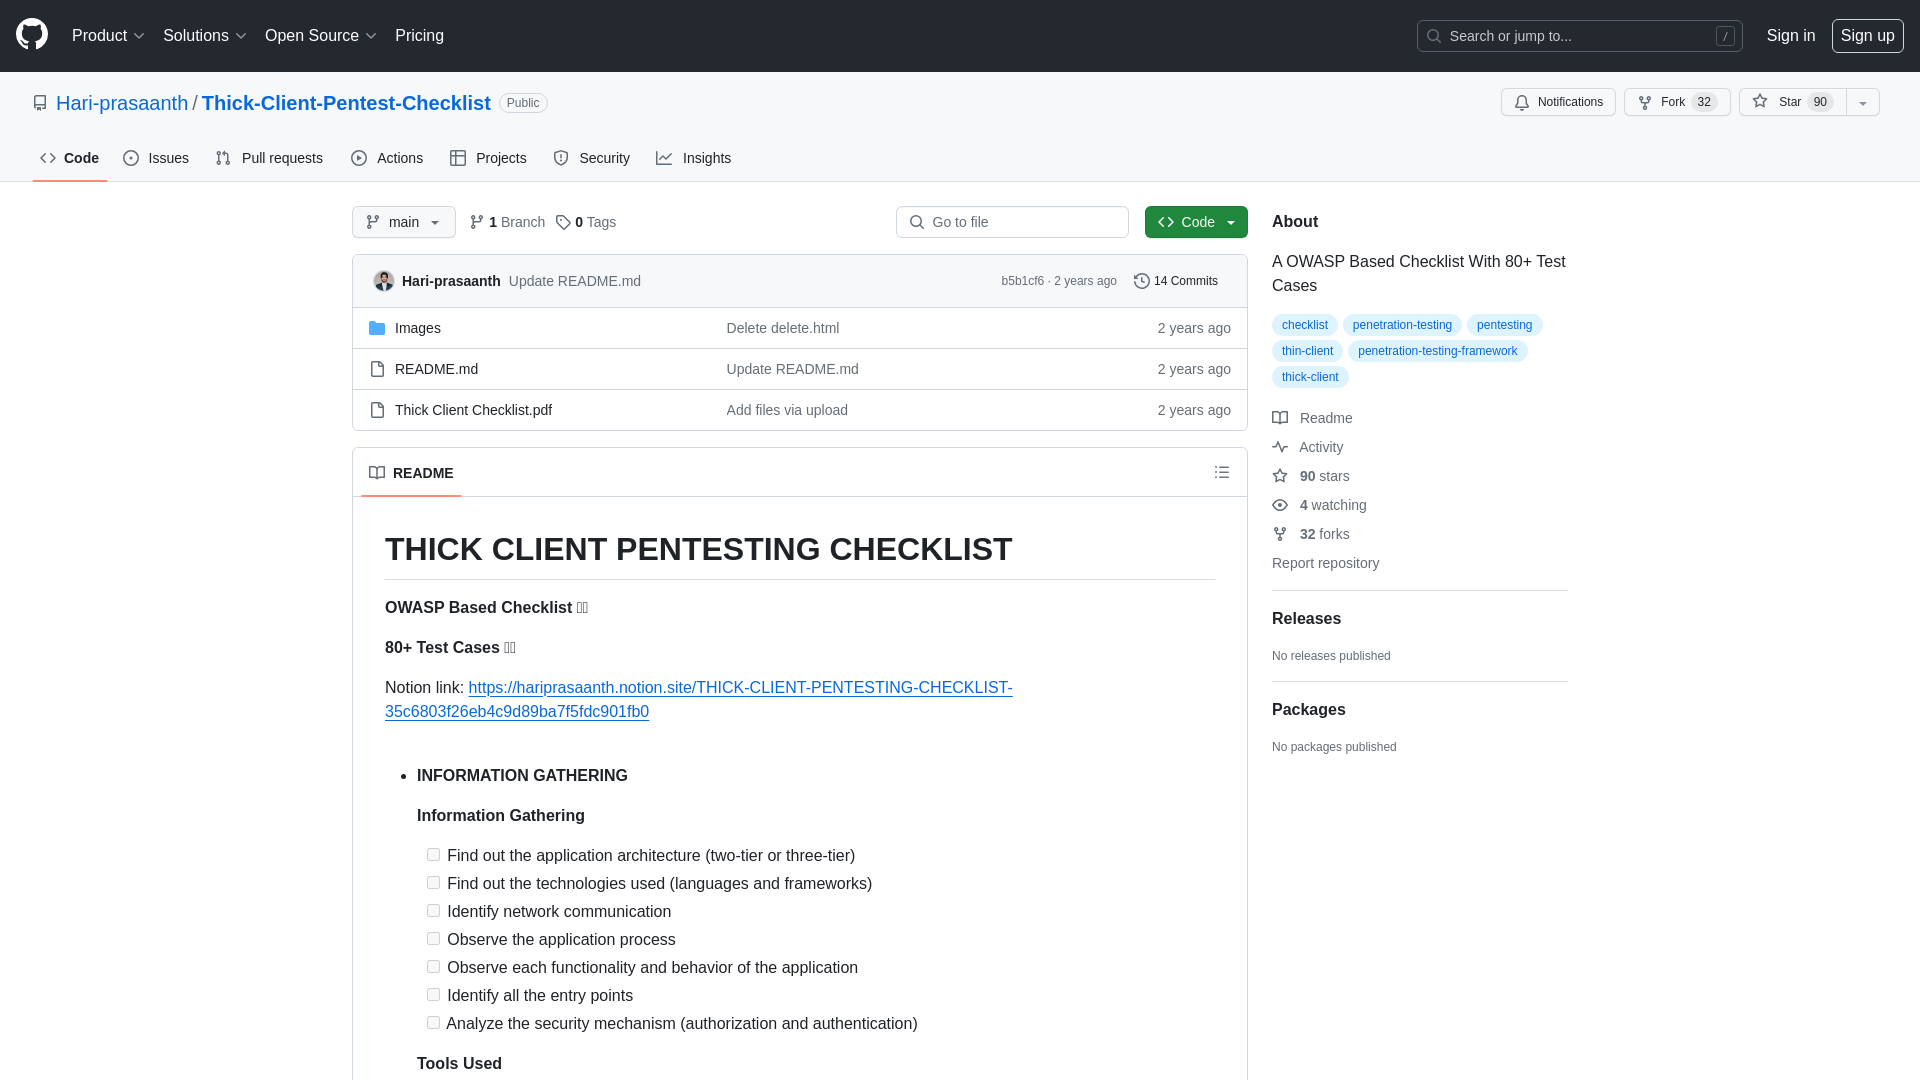
Task: Expand the Product menu
Action: (108, 36)
